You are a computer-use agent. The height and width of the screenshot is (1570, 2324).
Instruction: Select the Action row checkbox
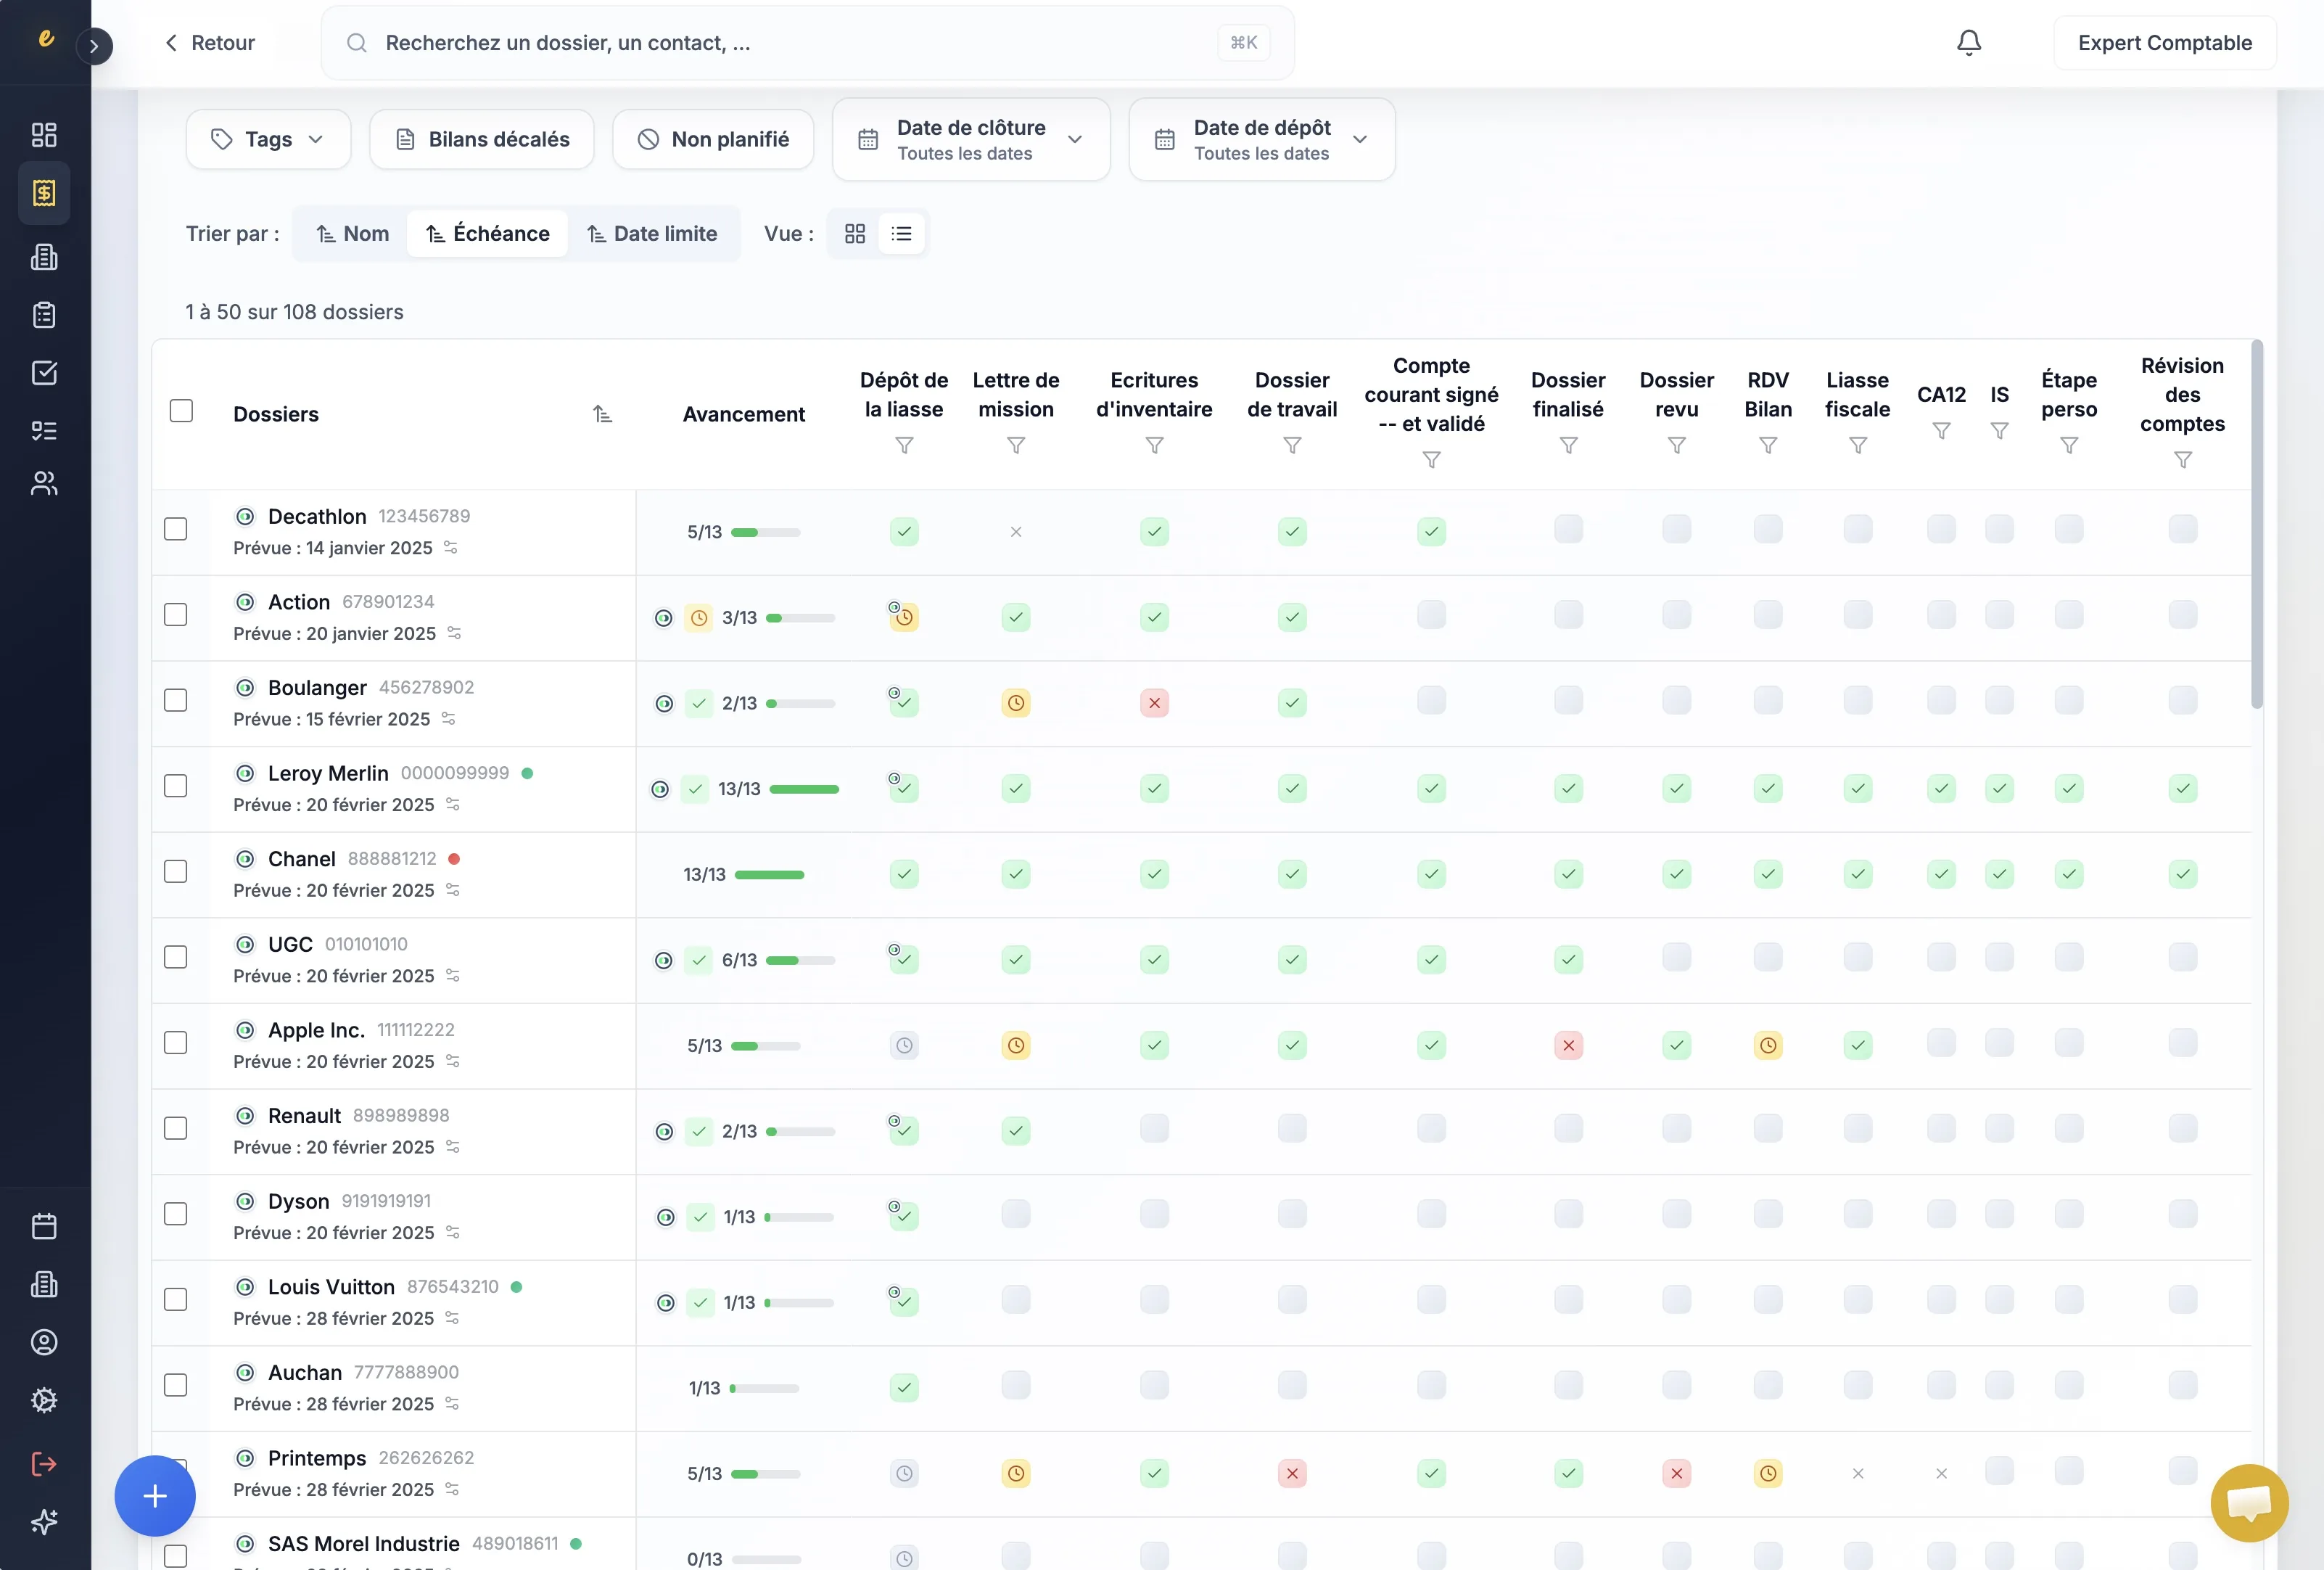point(176,615)
